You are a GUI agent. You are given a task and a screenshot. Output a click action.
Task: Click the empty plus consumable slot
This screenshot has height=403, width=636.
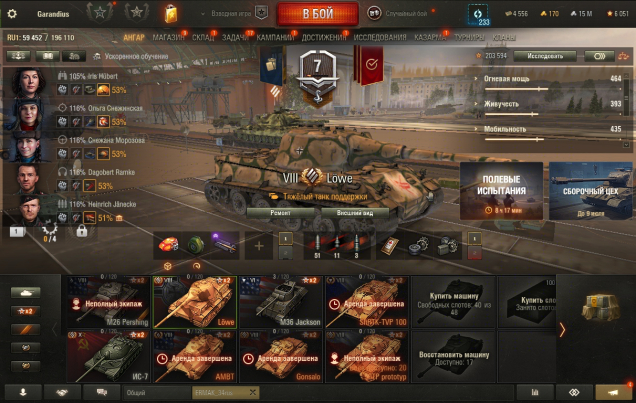[259, 246]
